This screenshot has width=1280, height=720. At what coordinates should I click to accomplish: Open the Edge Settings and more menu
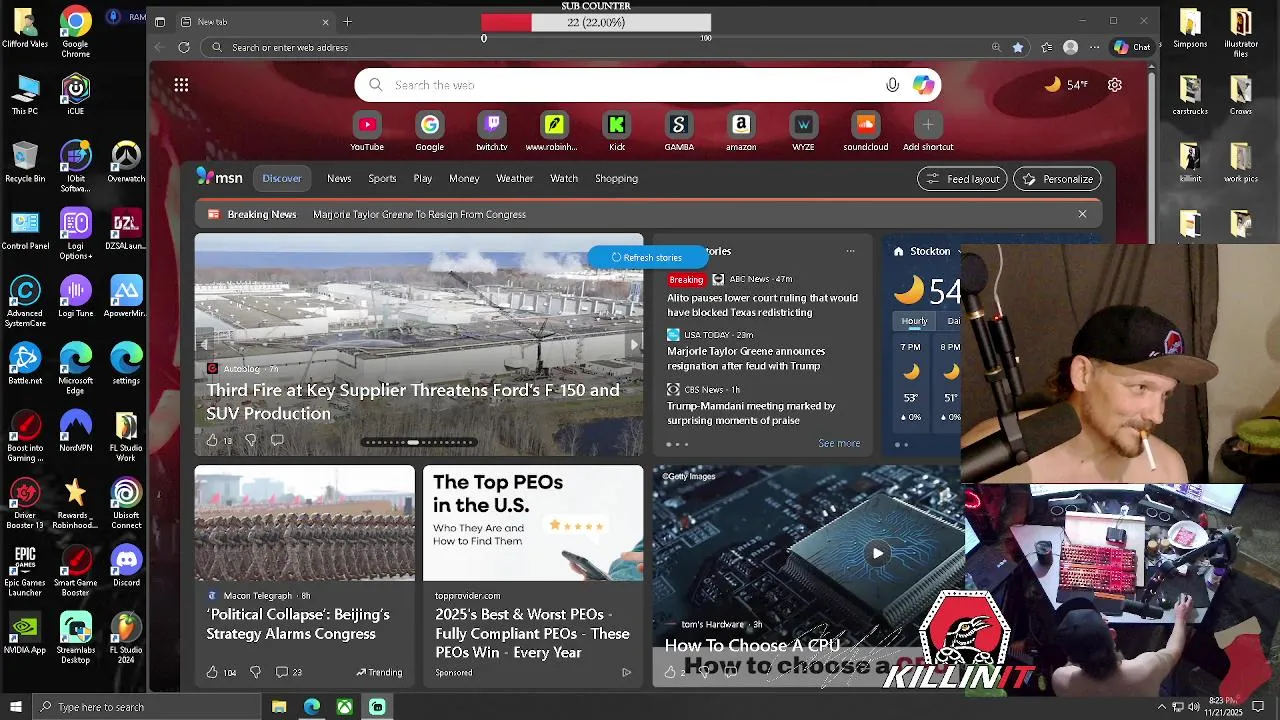pos(1095,47)
